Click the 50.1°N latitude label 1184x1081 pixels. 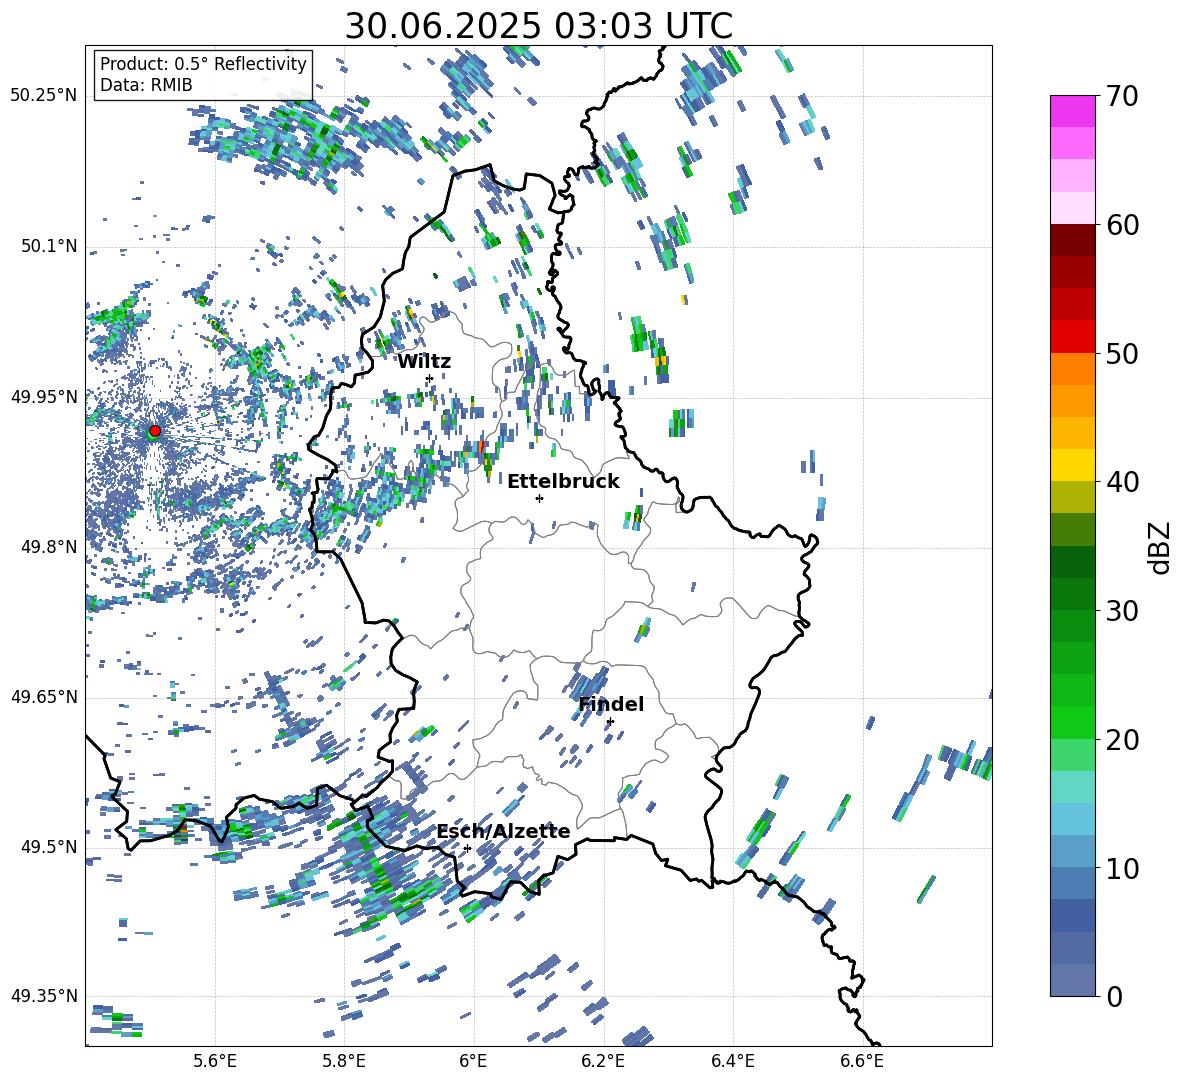click(48, 246)
